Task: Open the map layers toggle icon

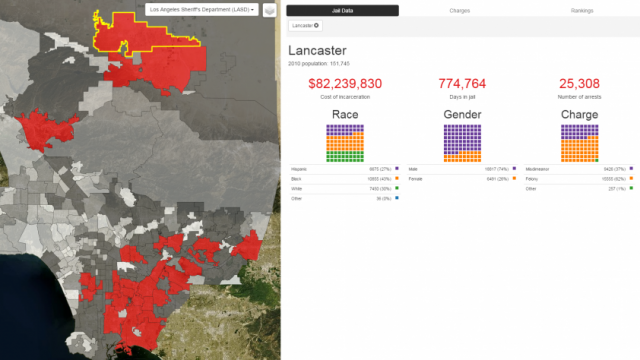Action: click(269, 10)
